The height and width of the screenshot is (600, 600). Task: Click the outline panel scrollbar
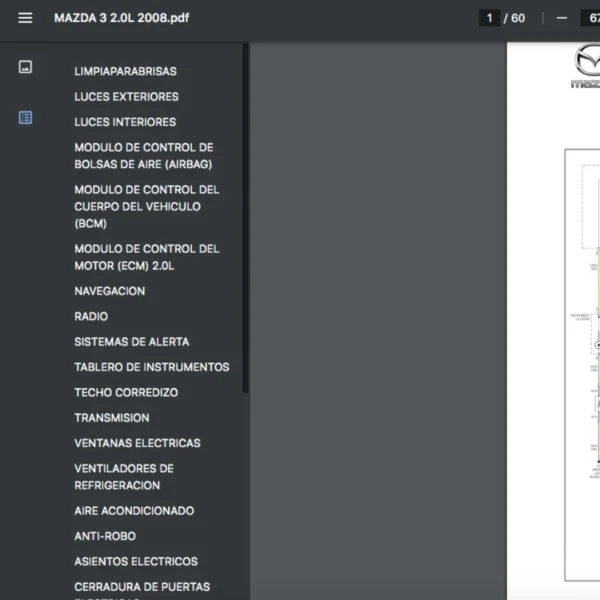tap(245, 218)
